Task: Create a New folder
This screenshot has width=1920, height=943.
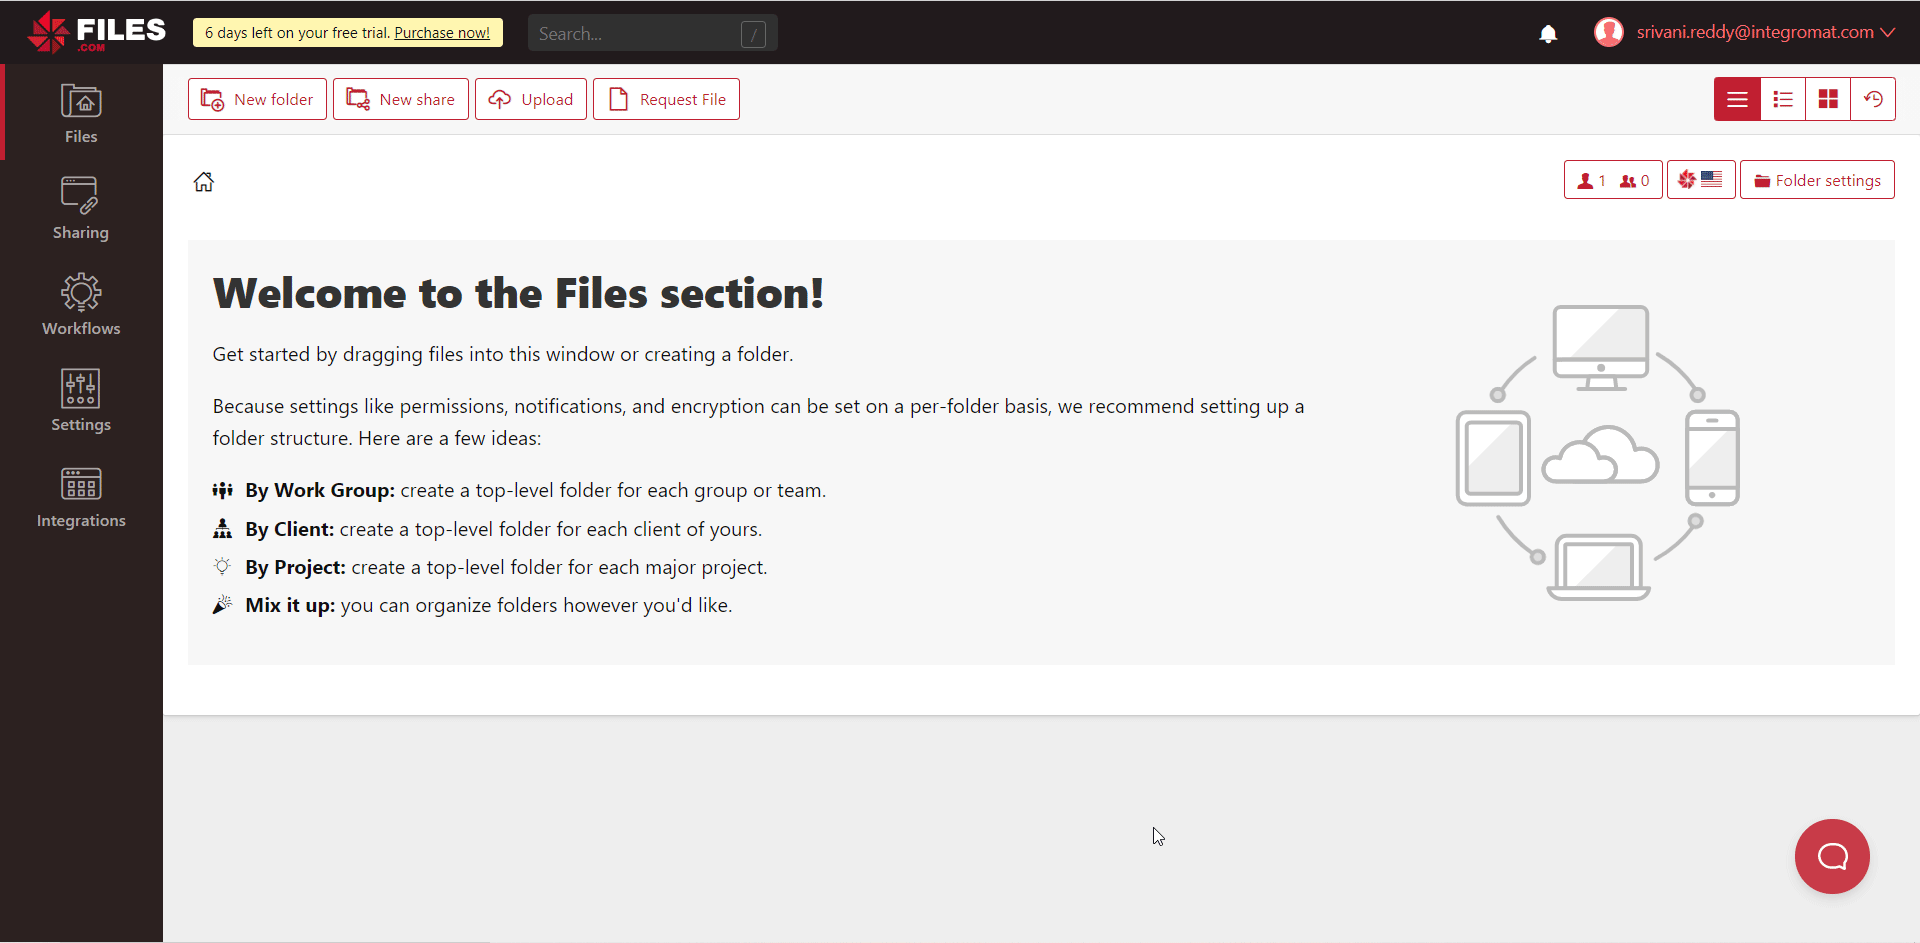Action: (x=257, y=99)
